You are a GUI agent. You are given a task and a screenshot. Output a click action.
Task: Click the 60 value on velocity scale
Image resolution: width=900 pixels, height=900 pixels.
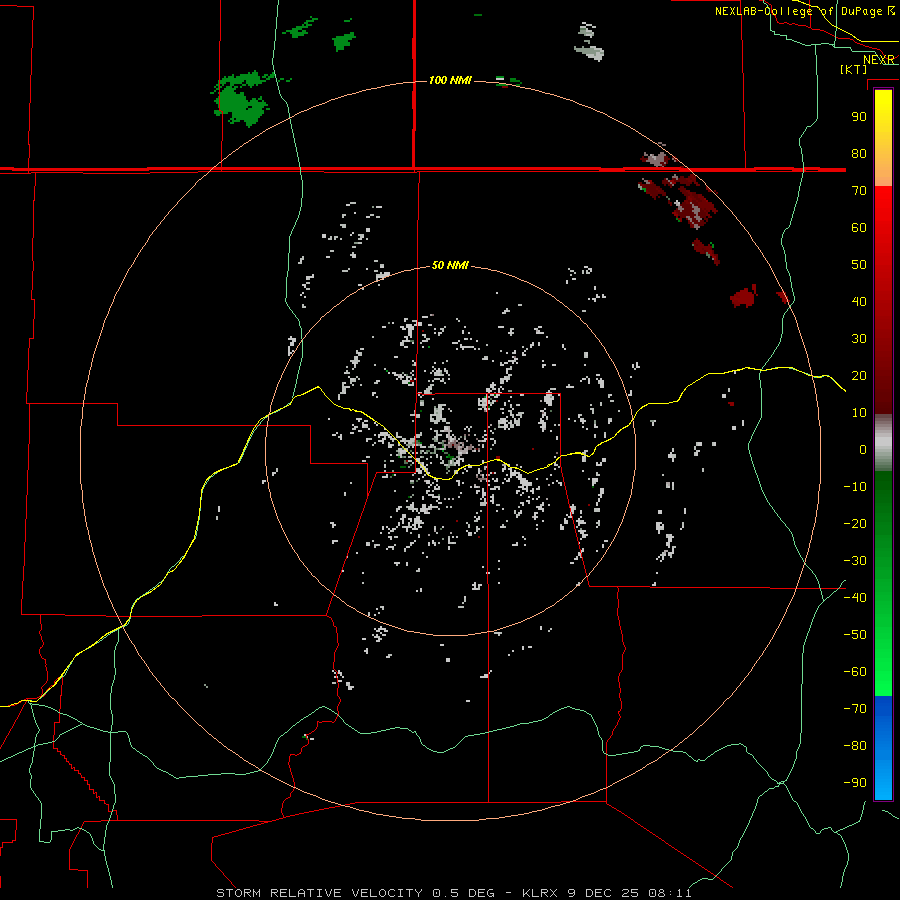859,228
